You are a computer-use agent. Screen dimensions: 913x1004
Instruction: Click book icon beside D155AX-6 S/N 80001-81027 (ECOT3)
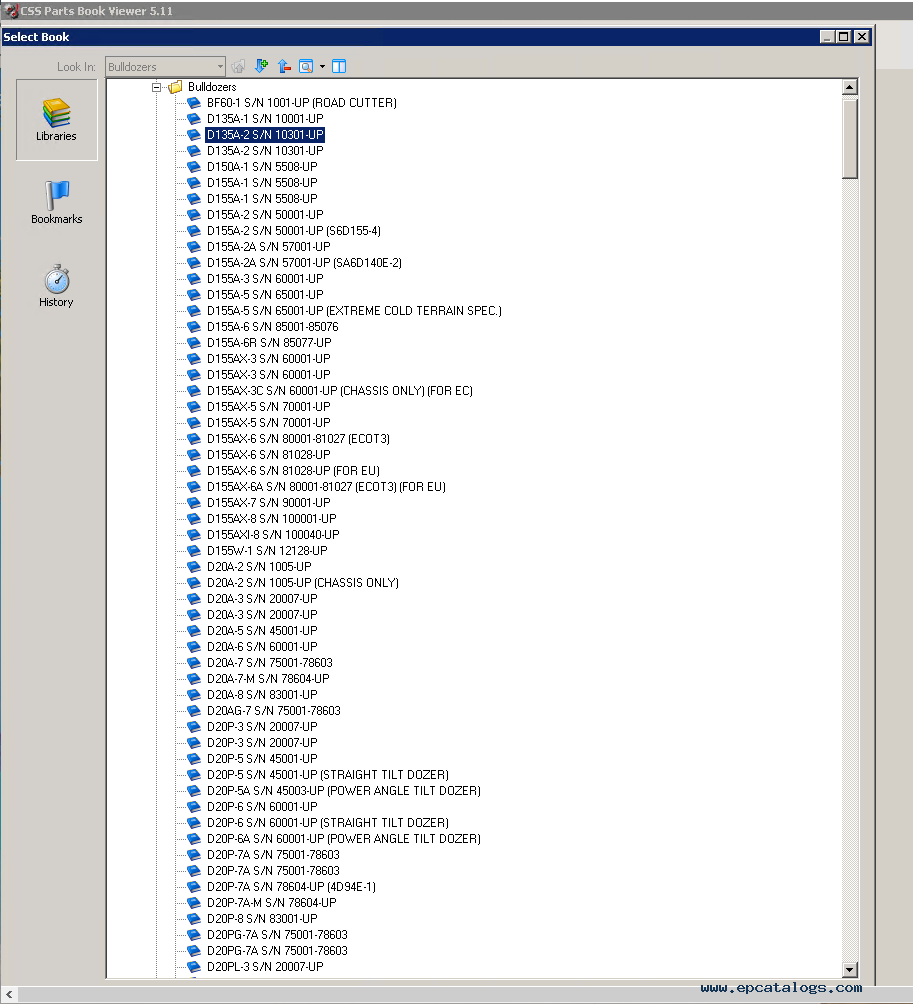tap(193, 439)
